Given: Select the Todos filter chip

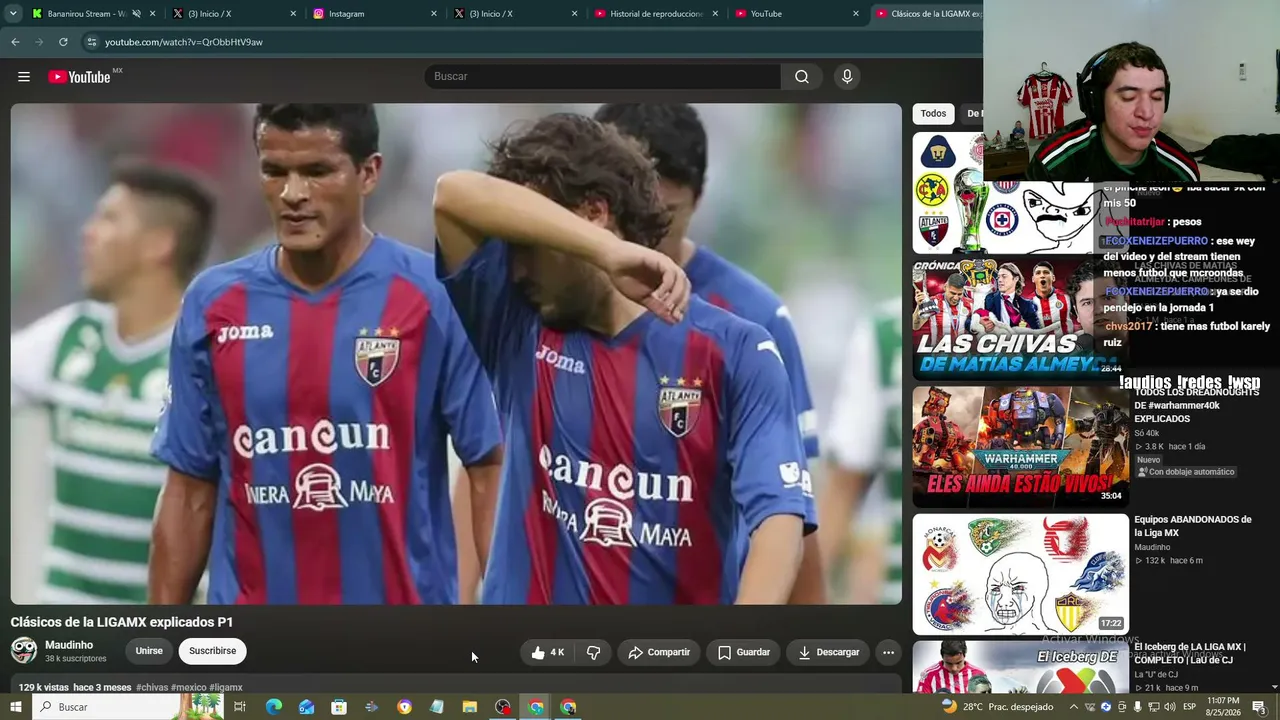Looking at the screenshot, I should [x=933, y=114].
